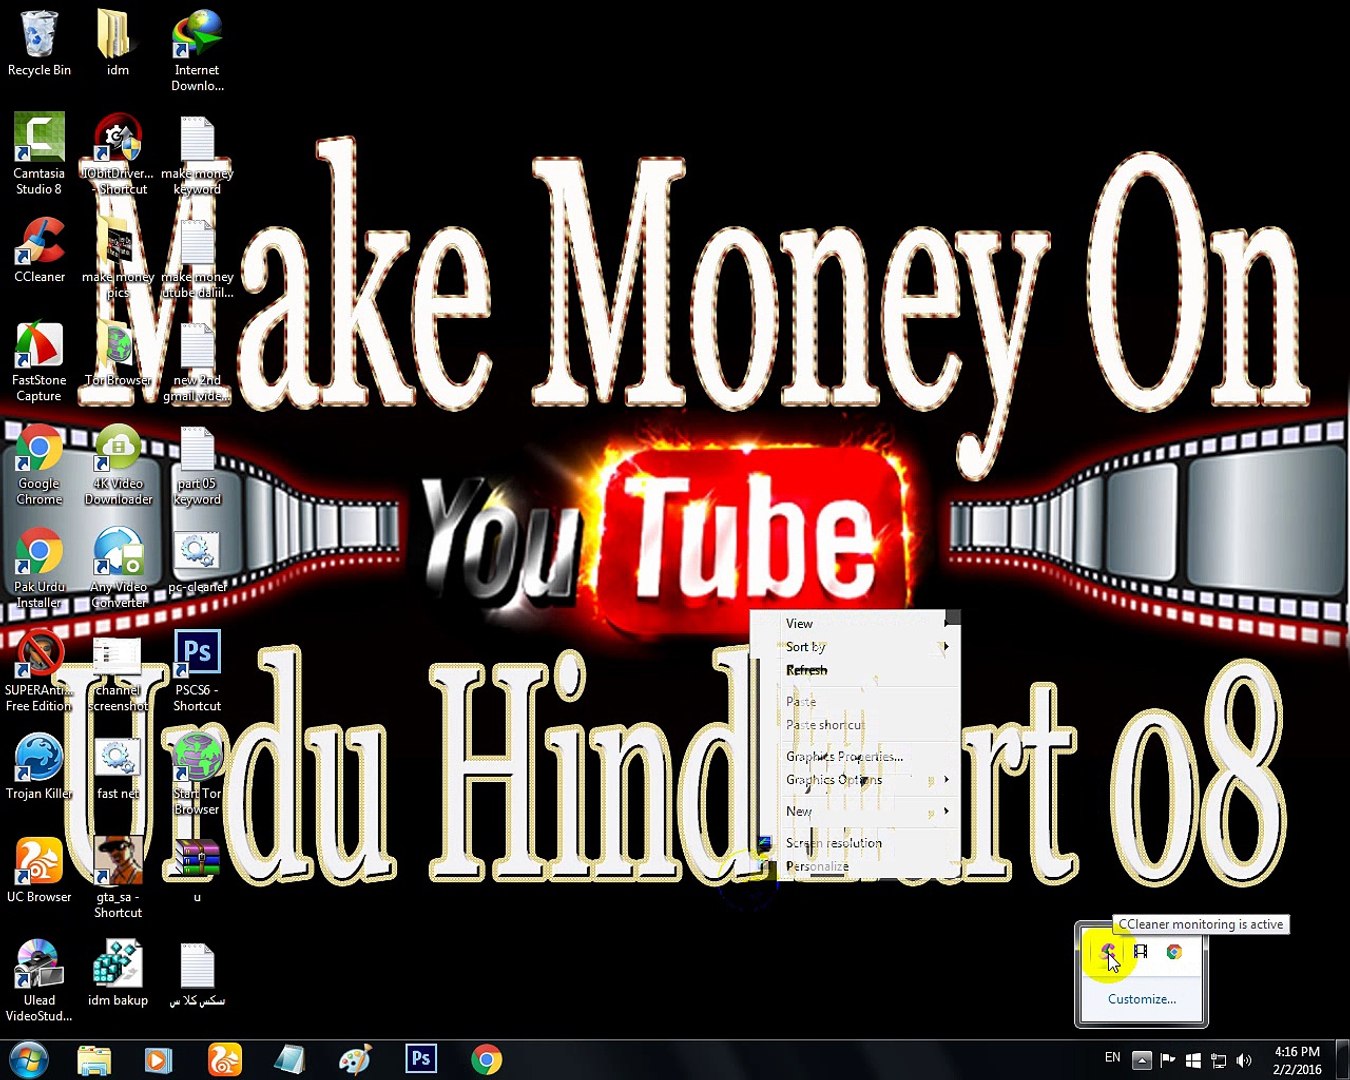
Task: Open the volume speaker tray icon
Action: tap(1244, 1060)
